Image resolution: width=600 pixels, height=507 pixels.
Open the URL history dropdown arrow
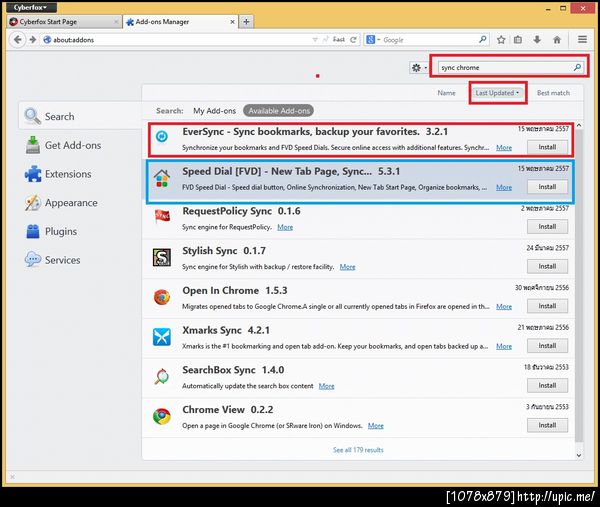tap(315, 39)
